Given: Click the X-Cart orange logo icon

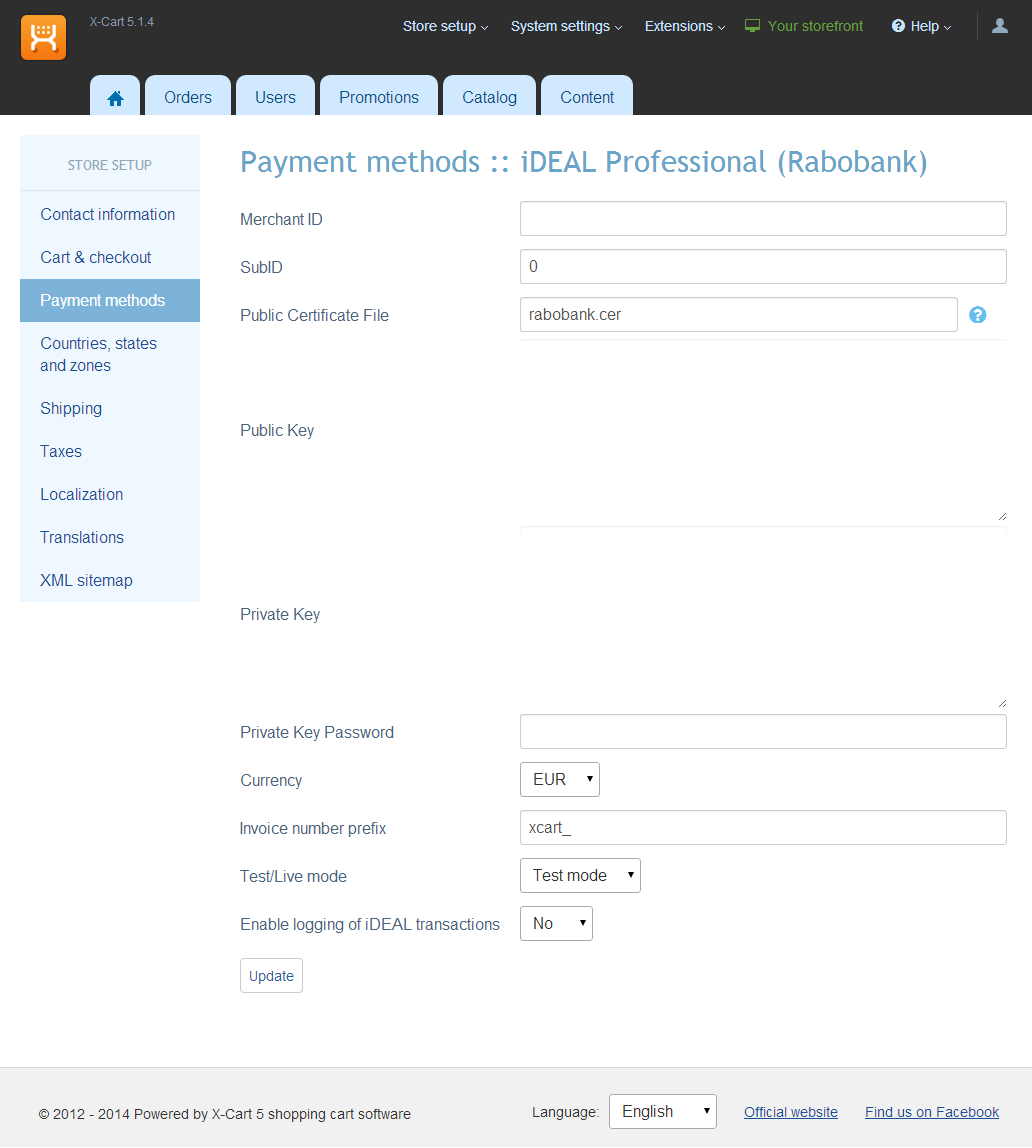Looking at the screenshot, I should 43,37.
